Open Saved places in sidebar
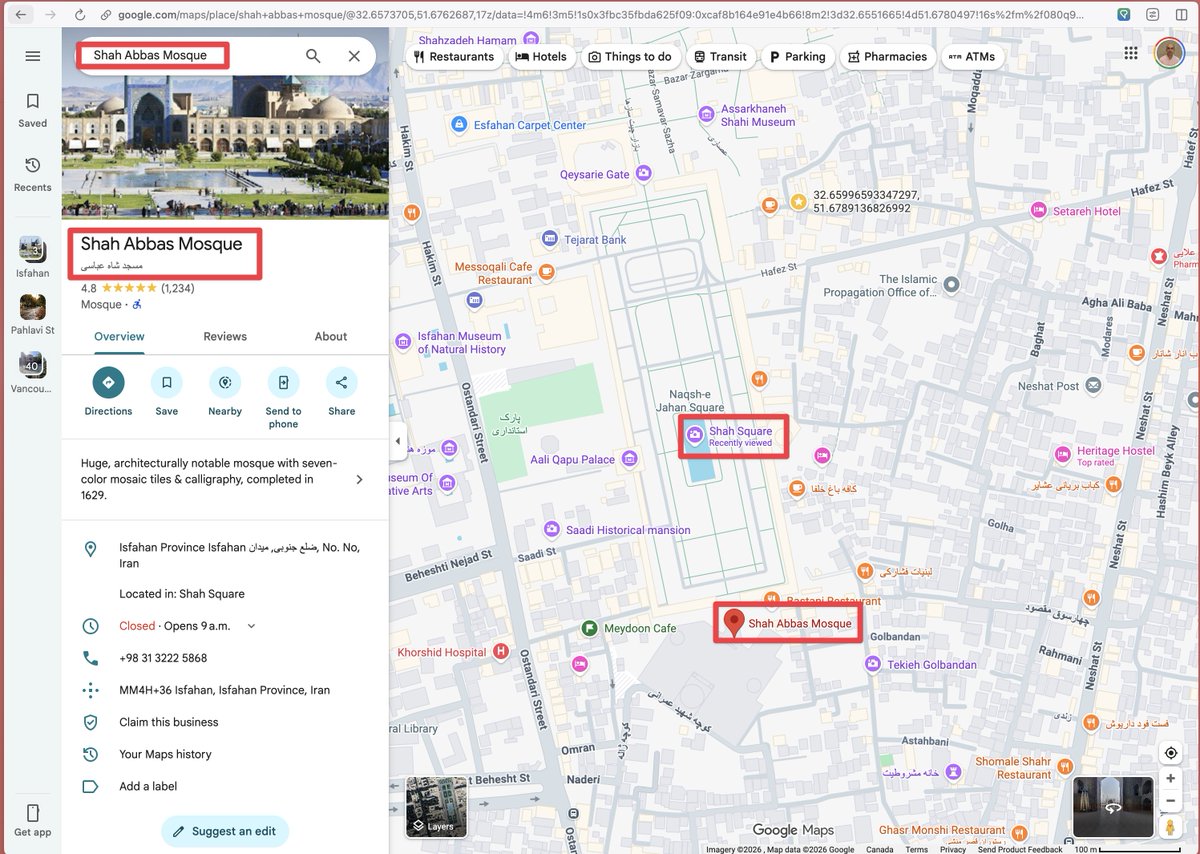 click(x=33, y=109)
